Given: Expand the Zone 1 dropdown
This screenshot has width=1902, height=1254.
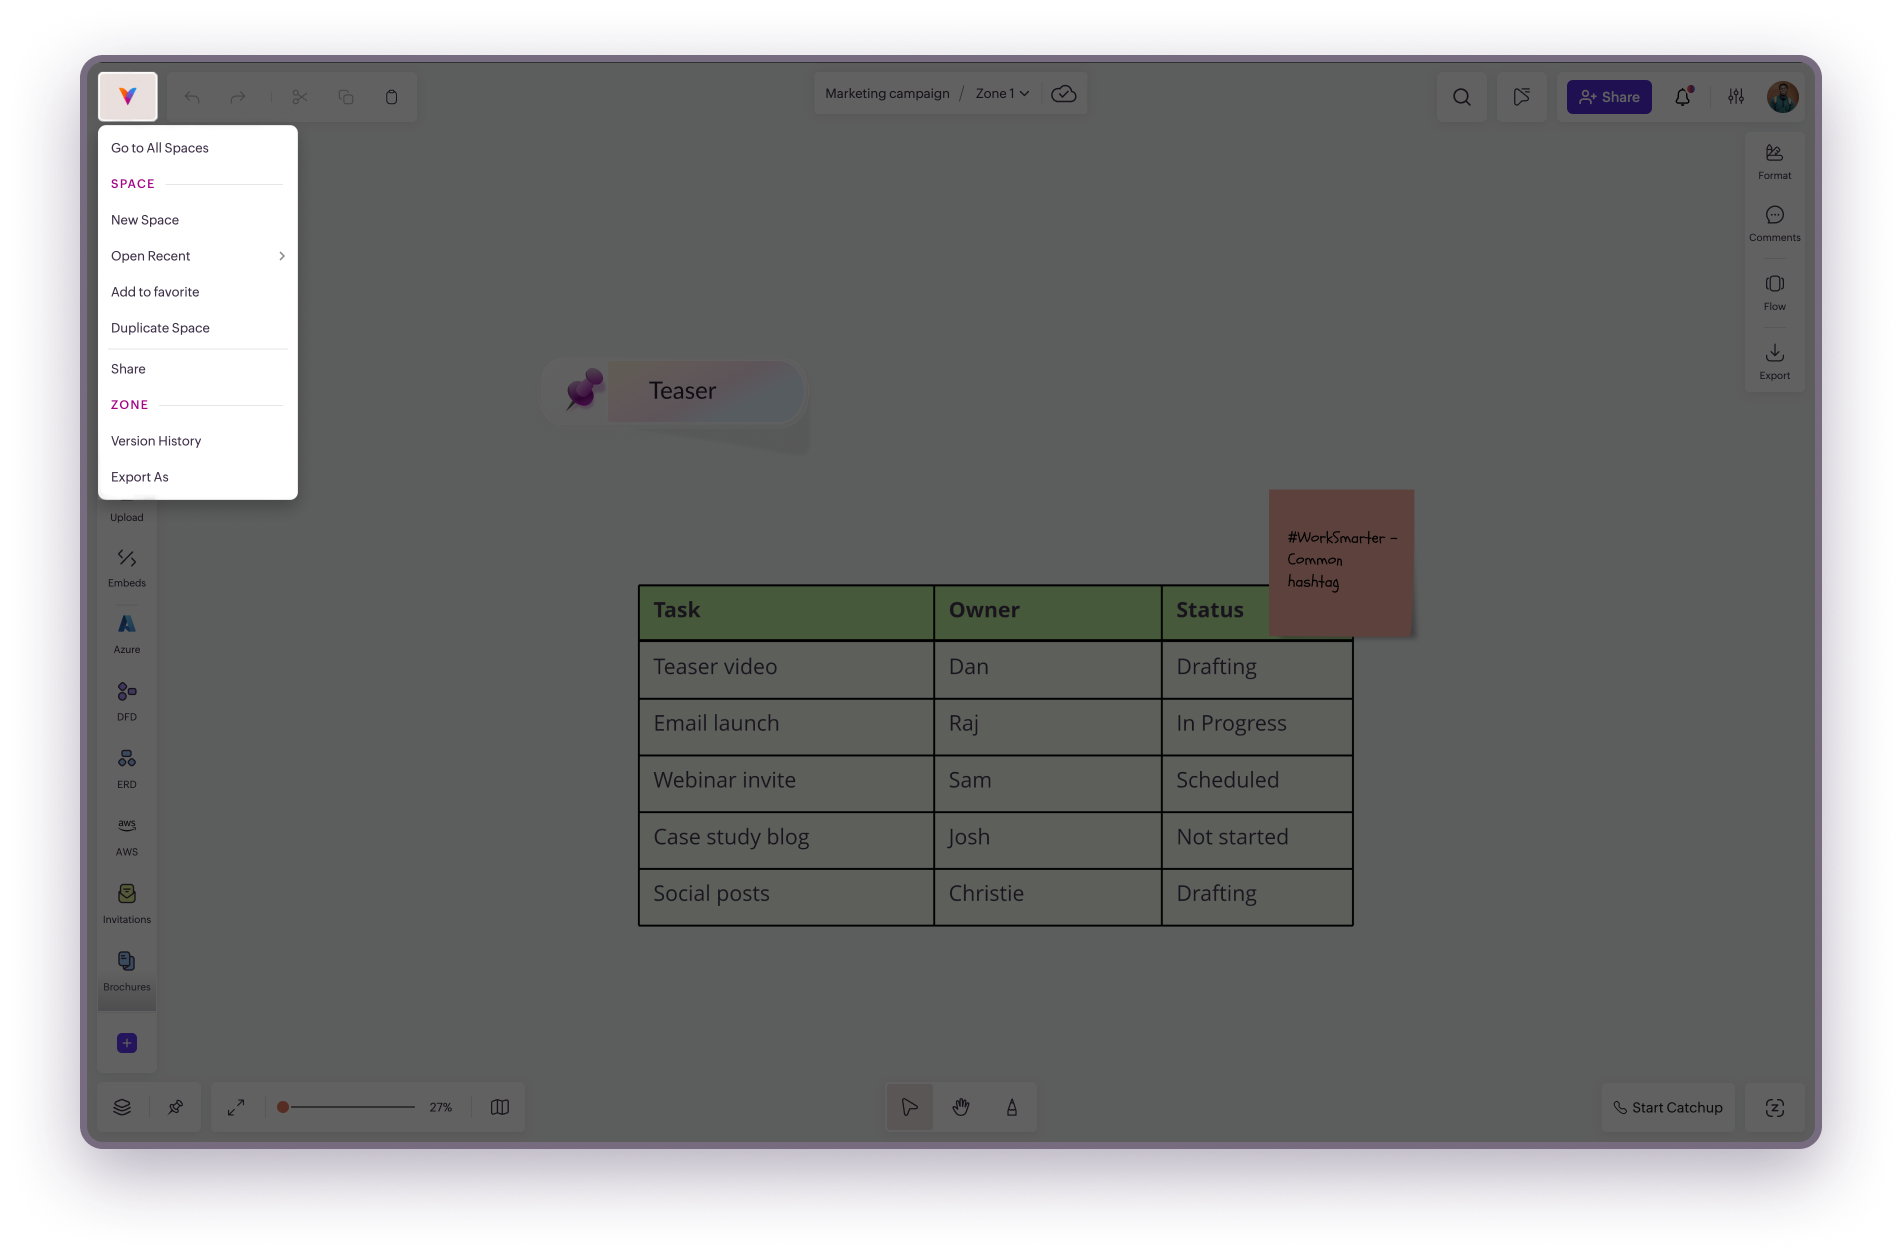Looking at the screenshot, I should click(1002, 94).
